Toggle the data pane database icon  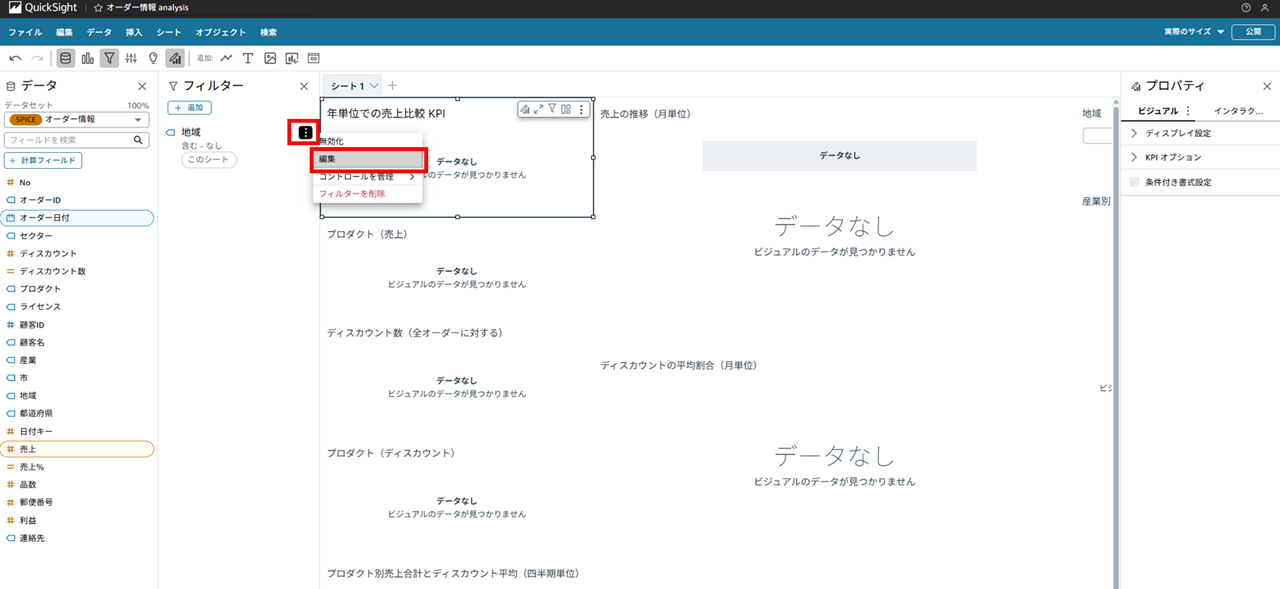click(65, 58)
